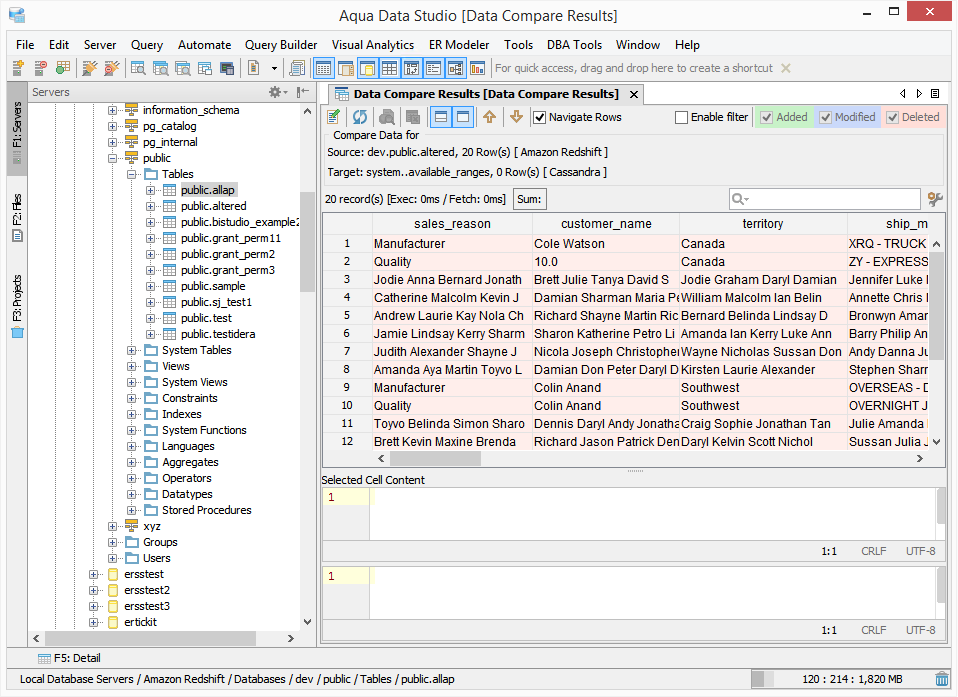Expand the System Tables folder
958x697 pixels.
[132, 350]
